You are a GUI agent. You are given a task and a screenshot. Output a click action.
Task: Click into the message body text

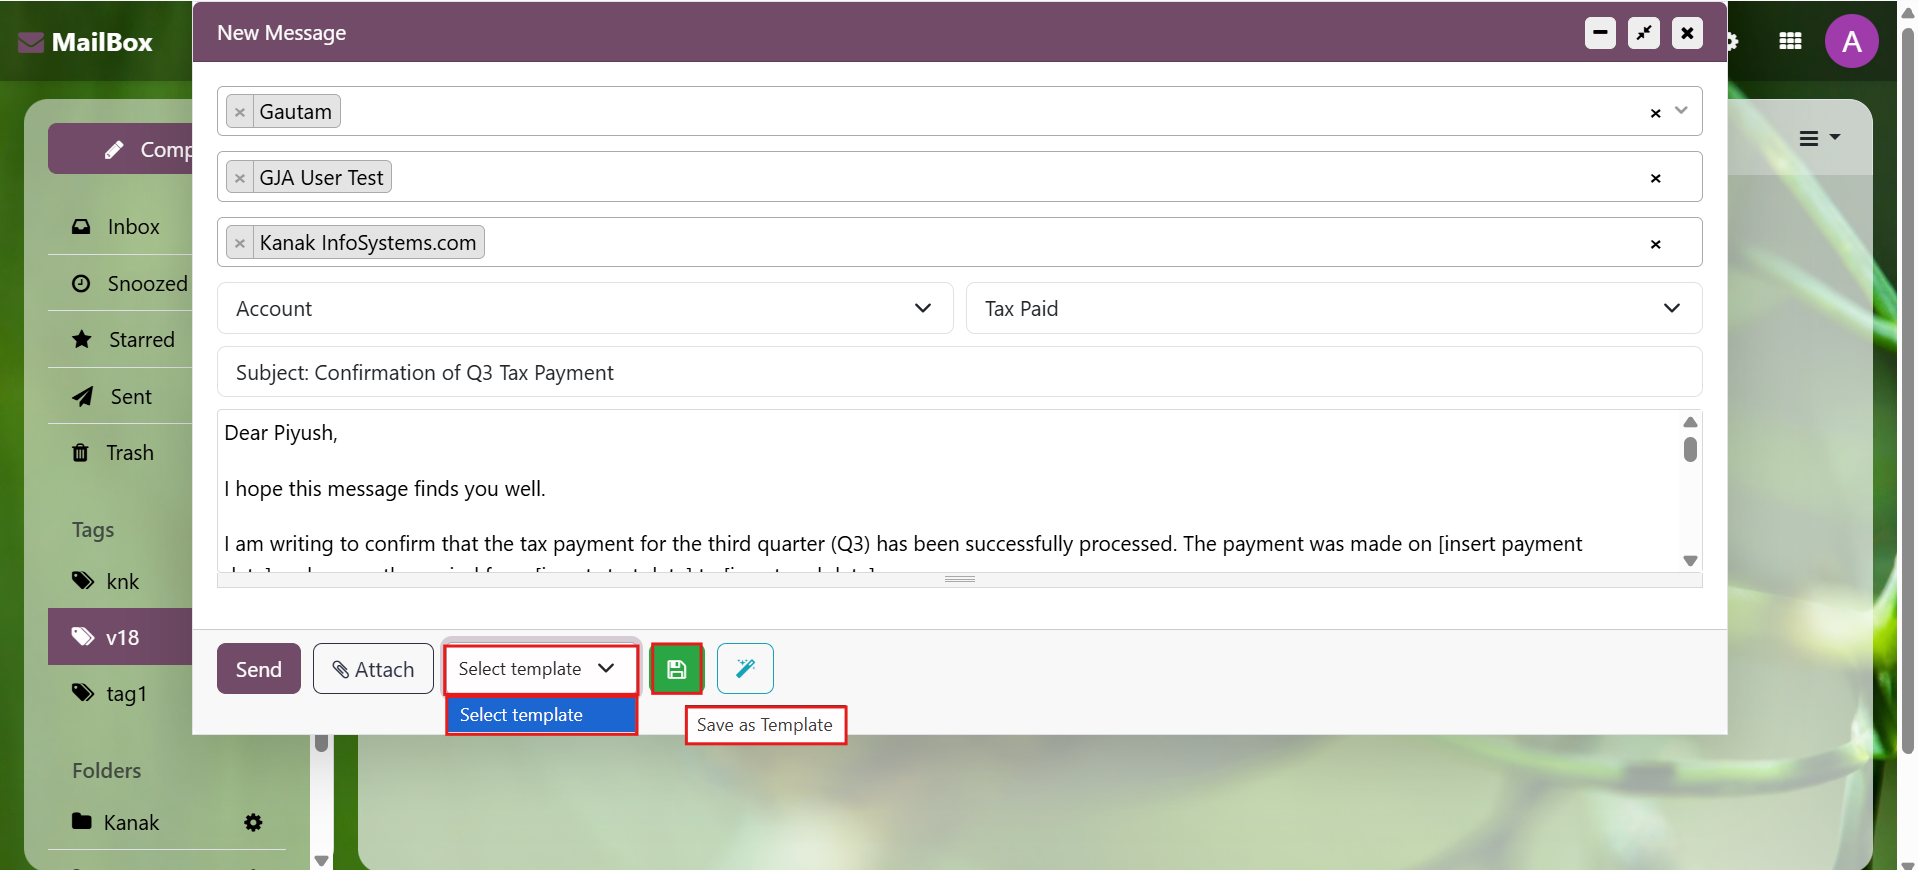click(948, 490)
